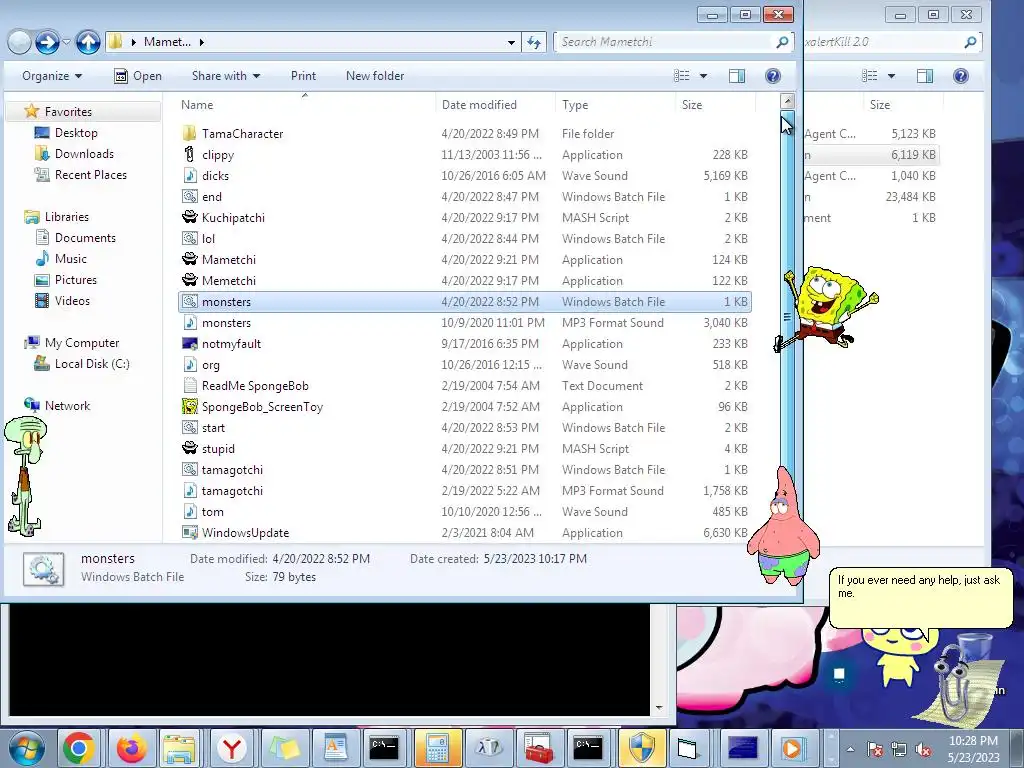Screen dimensions: 1024x768
Task: Sort files by Date modified column
Action: [479, 104]
